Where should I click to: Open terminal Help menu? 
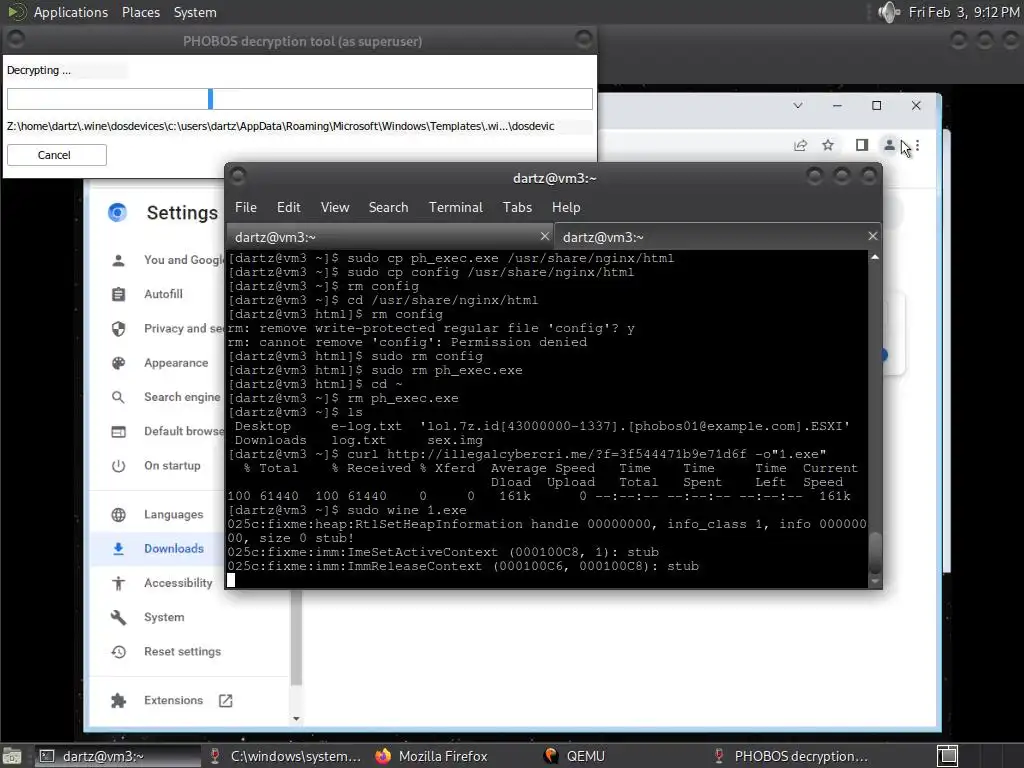click(x=566, y=207)
